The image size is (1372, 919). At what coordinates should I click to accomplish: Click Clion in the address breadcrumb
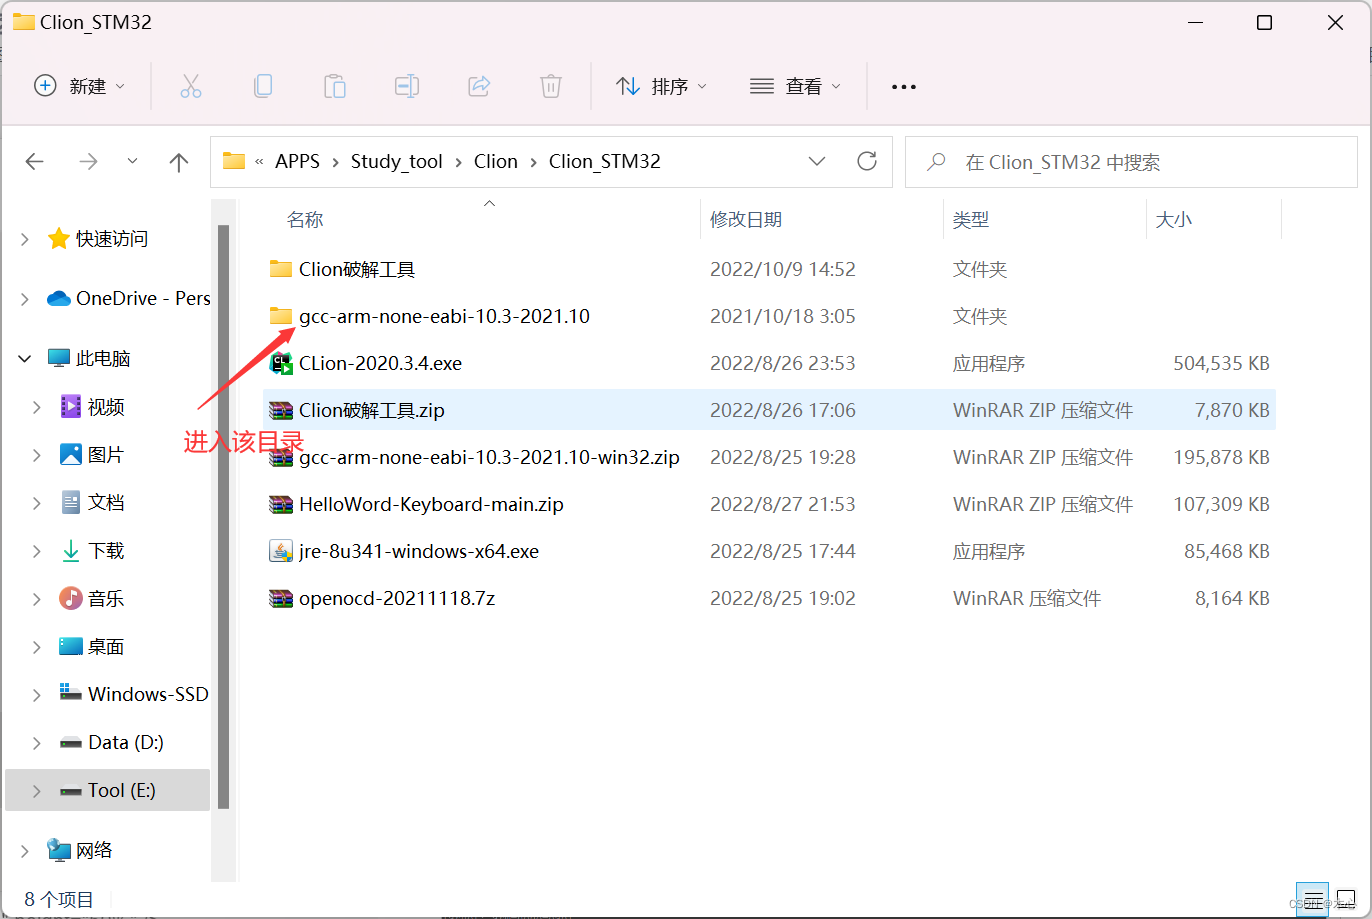coord(496,161)
